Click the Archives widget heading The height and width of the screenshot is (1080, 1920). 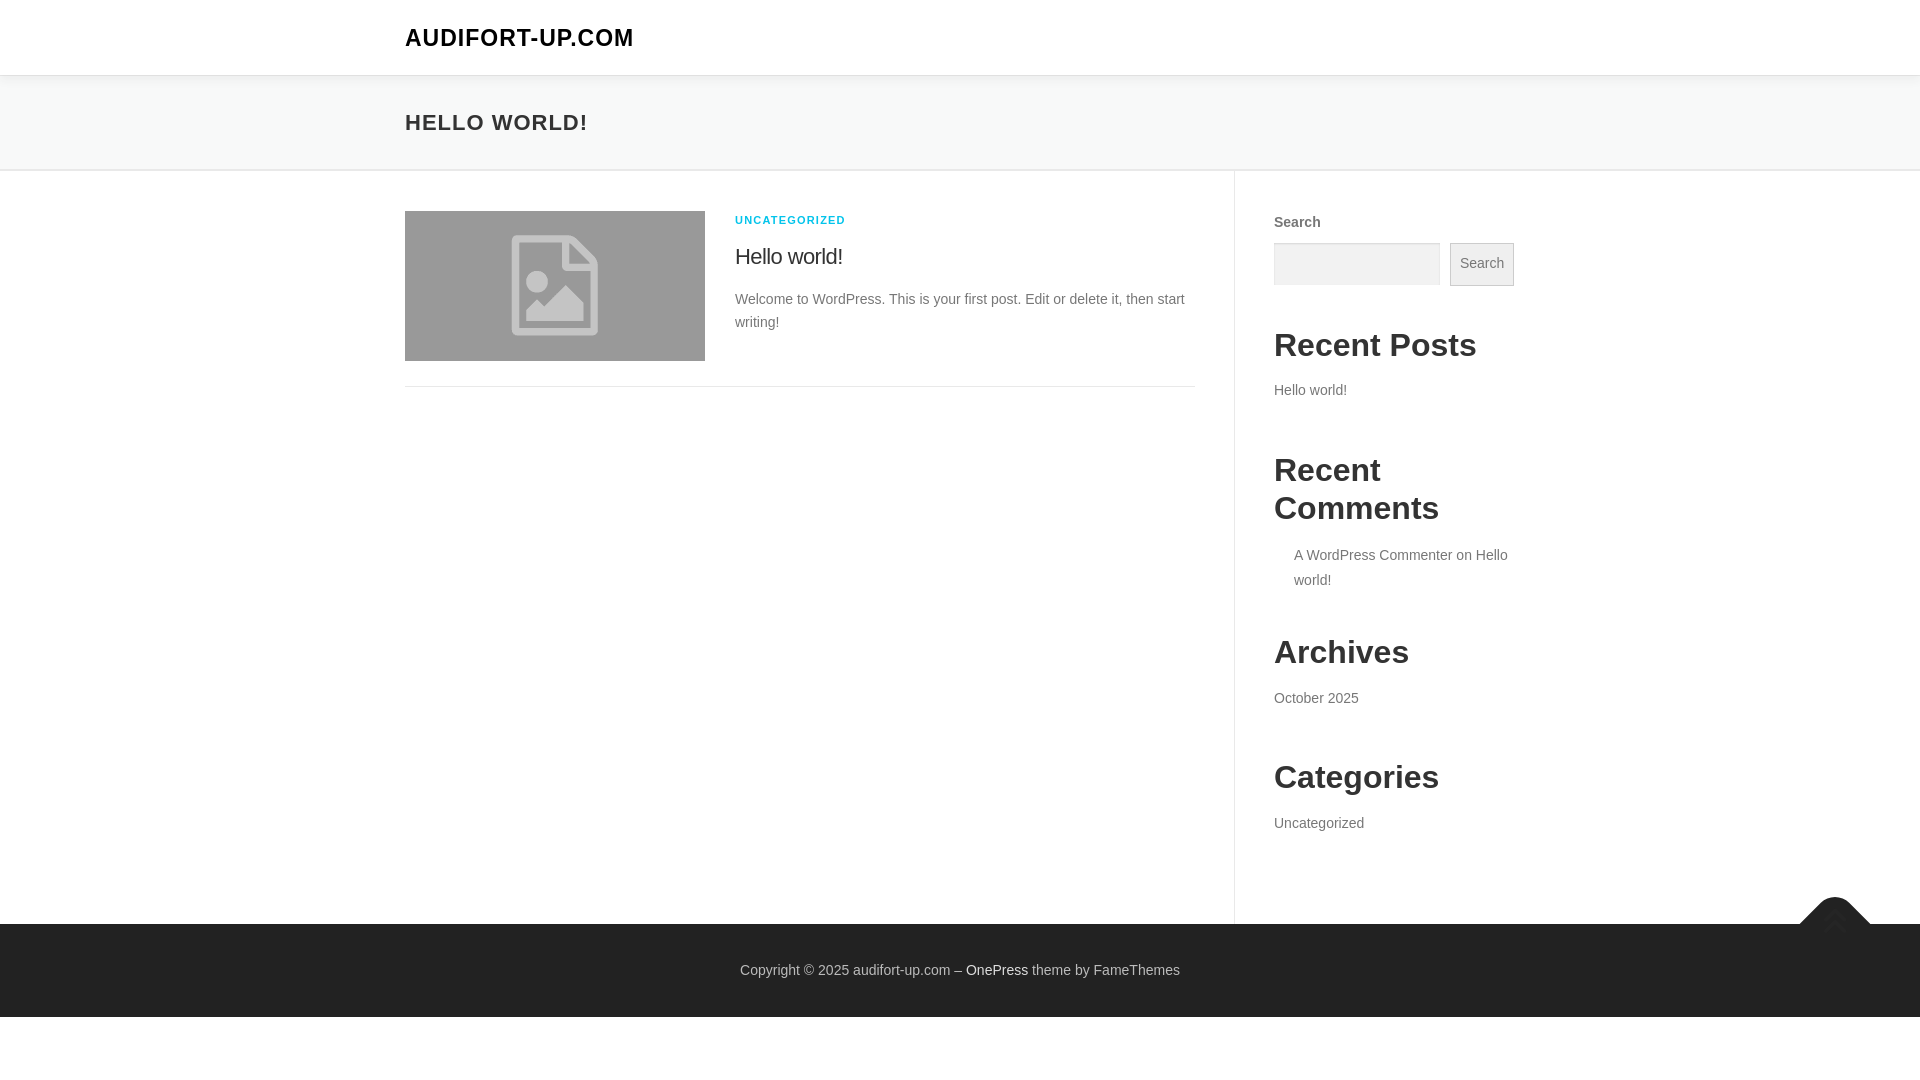point(1340,652)
